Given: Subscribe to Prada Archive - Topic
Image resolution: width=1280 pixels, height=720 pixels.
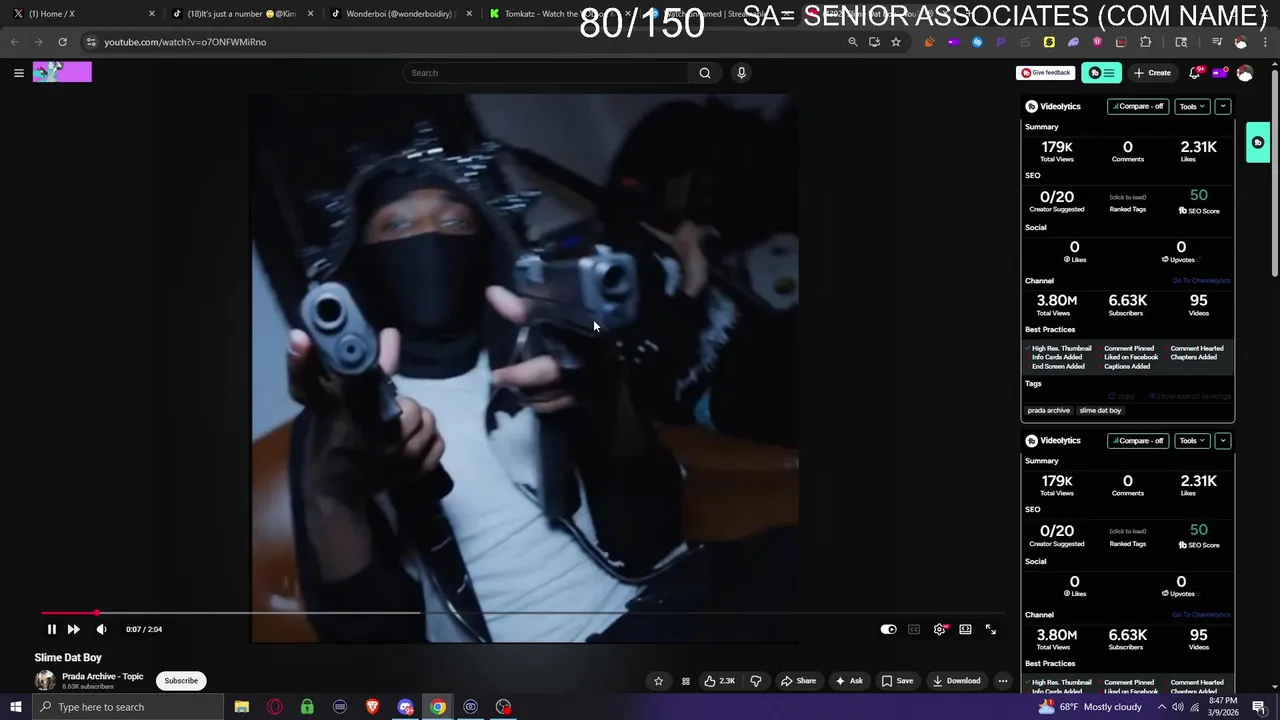Looking at the screenshot, I should (x=181, y=681).
